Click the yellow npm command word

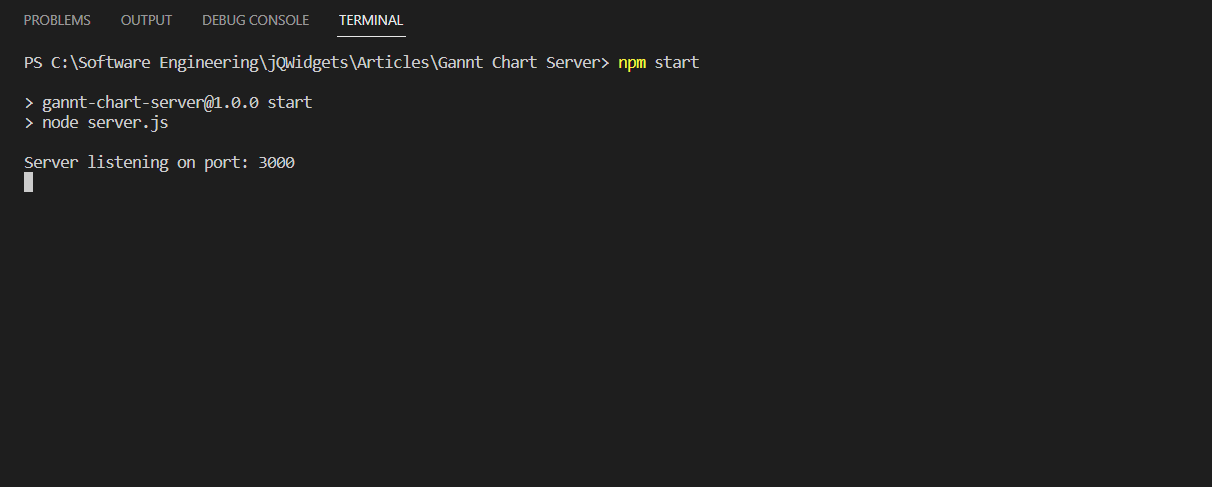coord(632,62)
